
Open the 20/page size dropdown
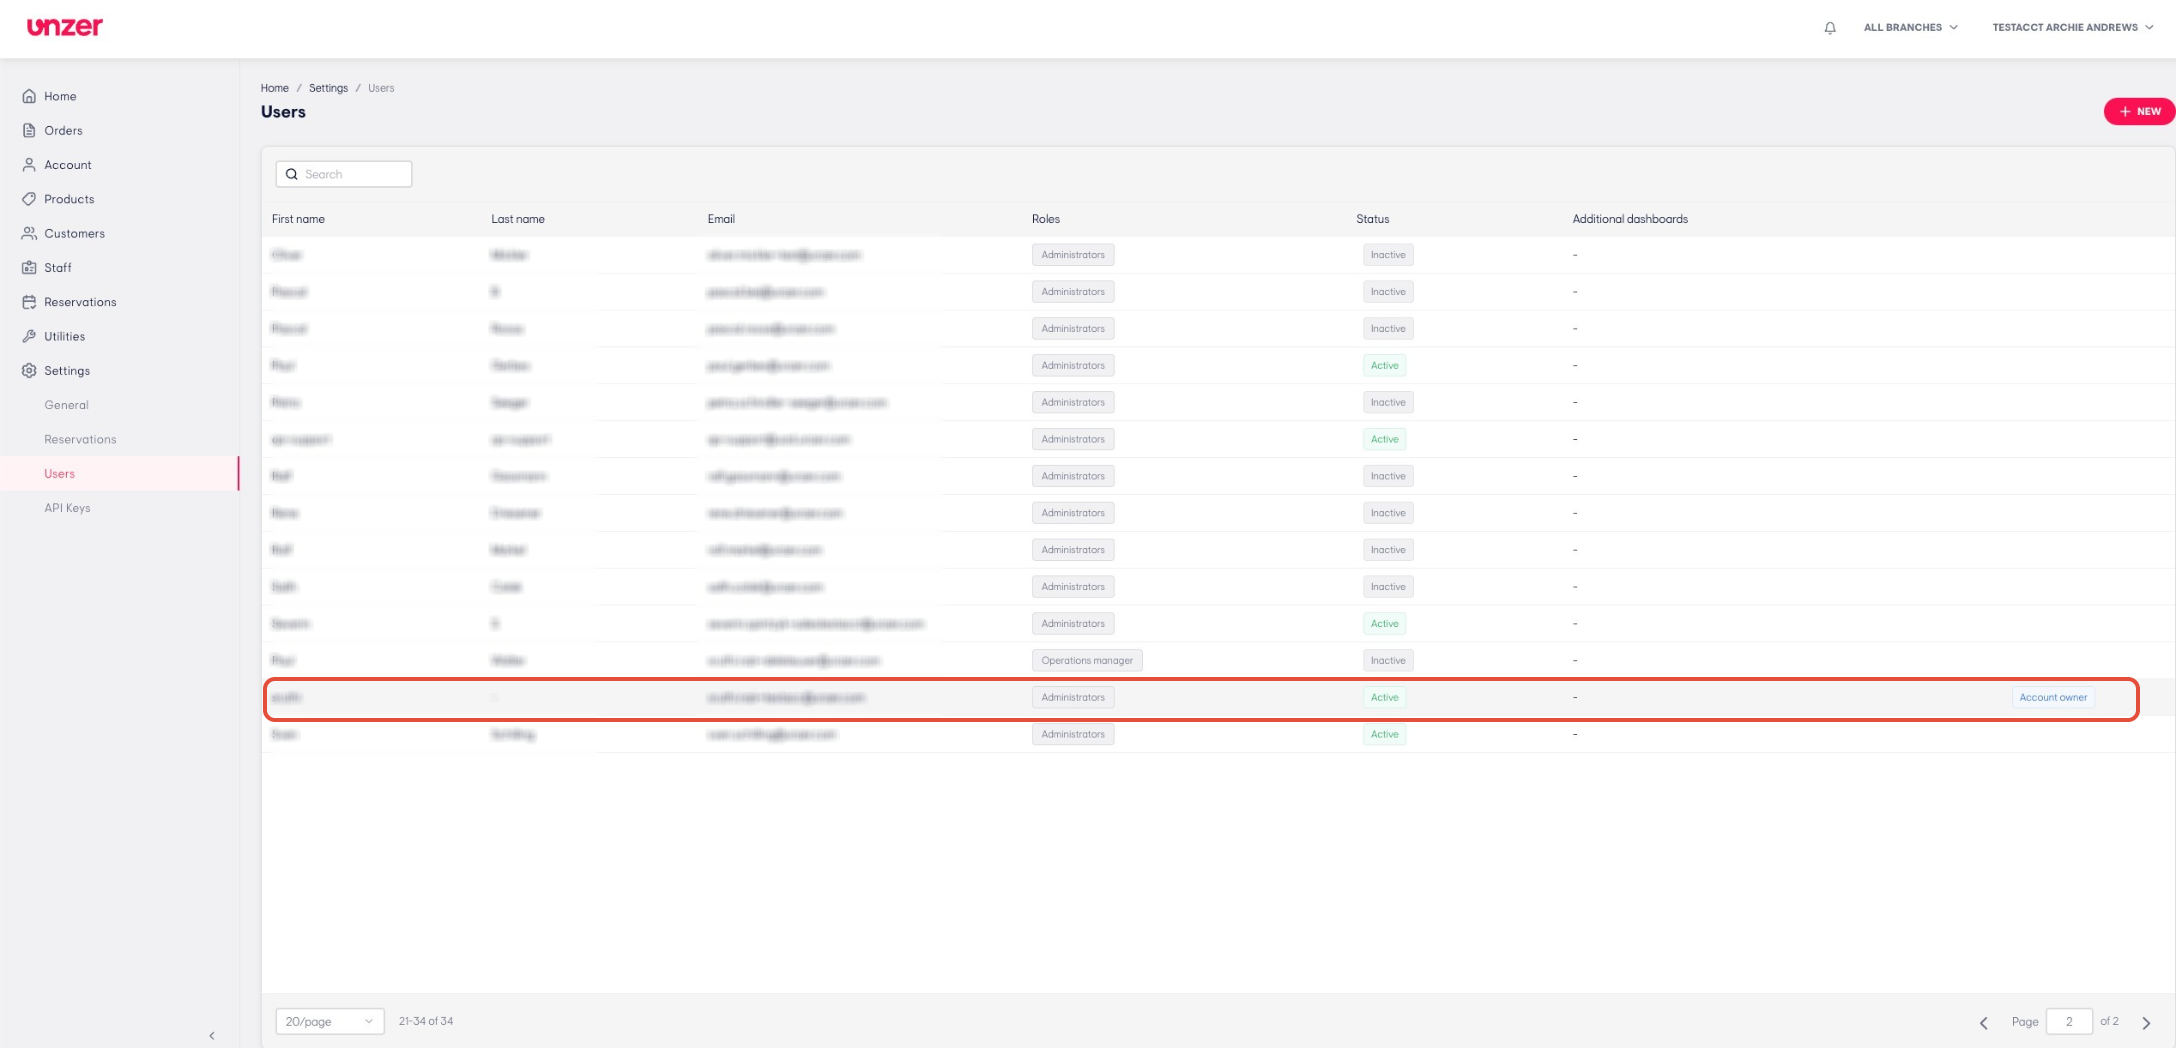tap(330, 1021)
